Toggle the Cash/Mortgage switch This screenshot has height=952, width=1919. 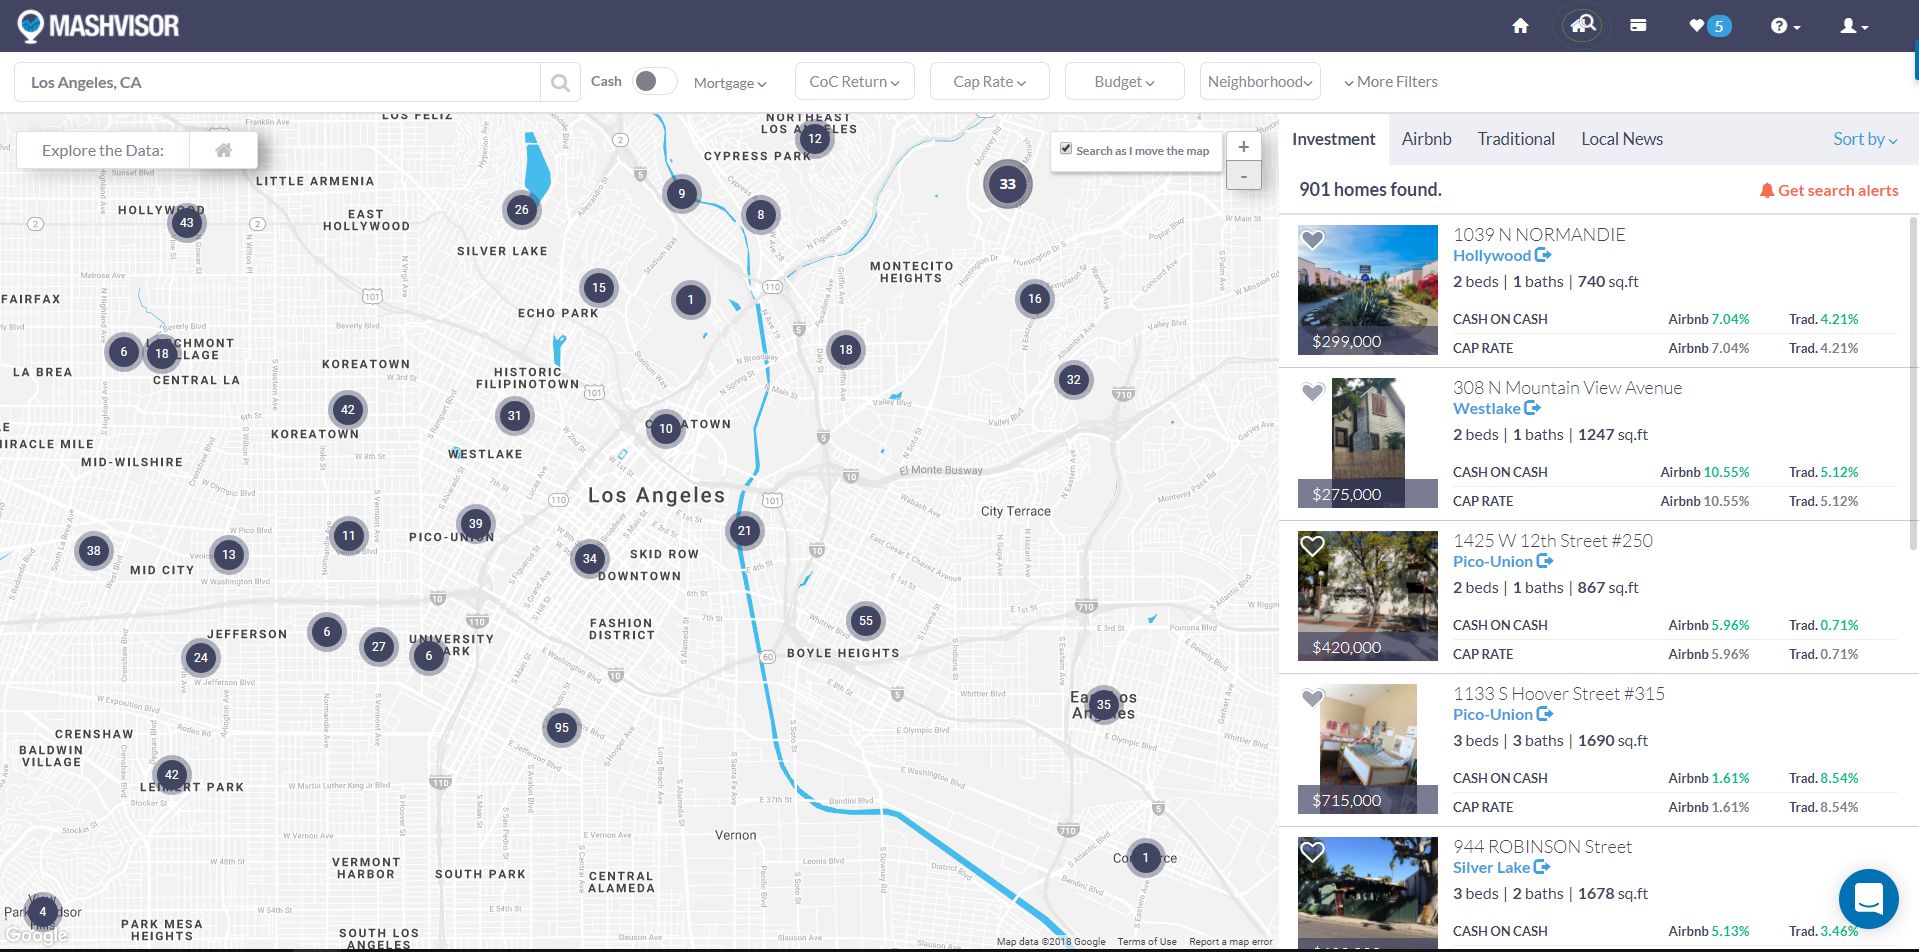pos(654,82)
